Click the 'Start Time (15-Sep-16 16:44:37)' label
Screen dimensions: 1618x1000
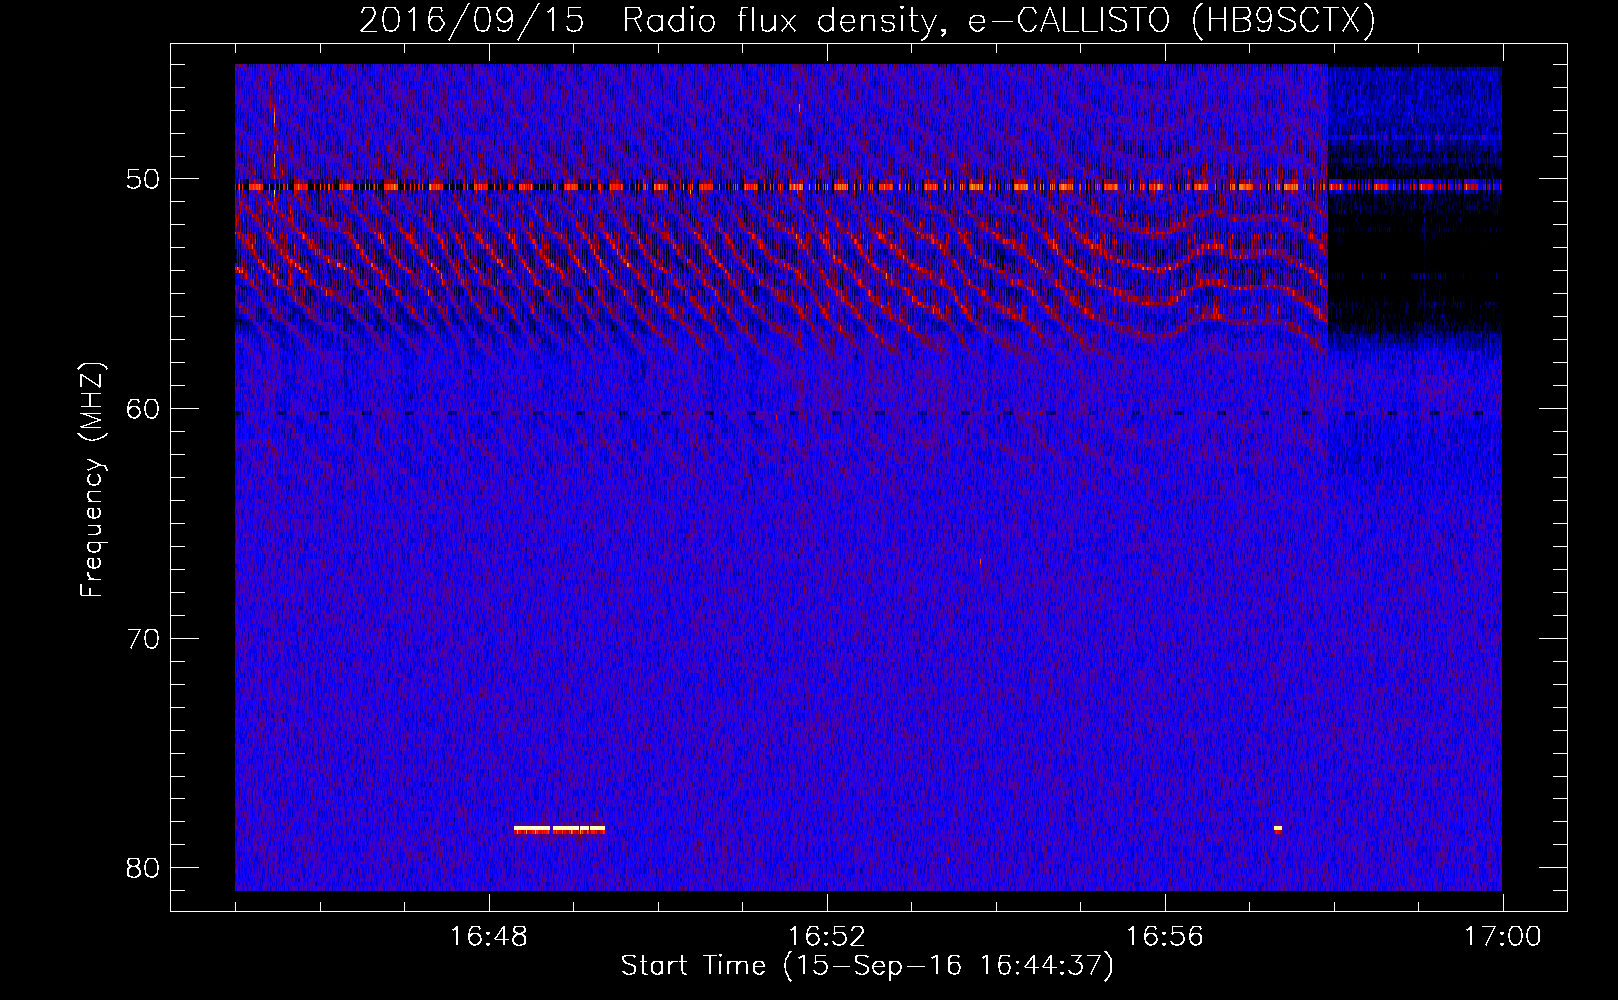(867, 966)
